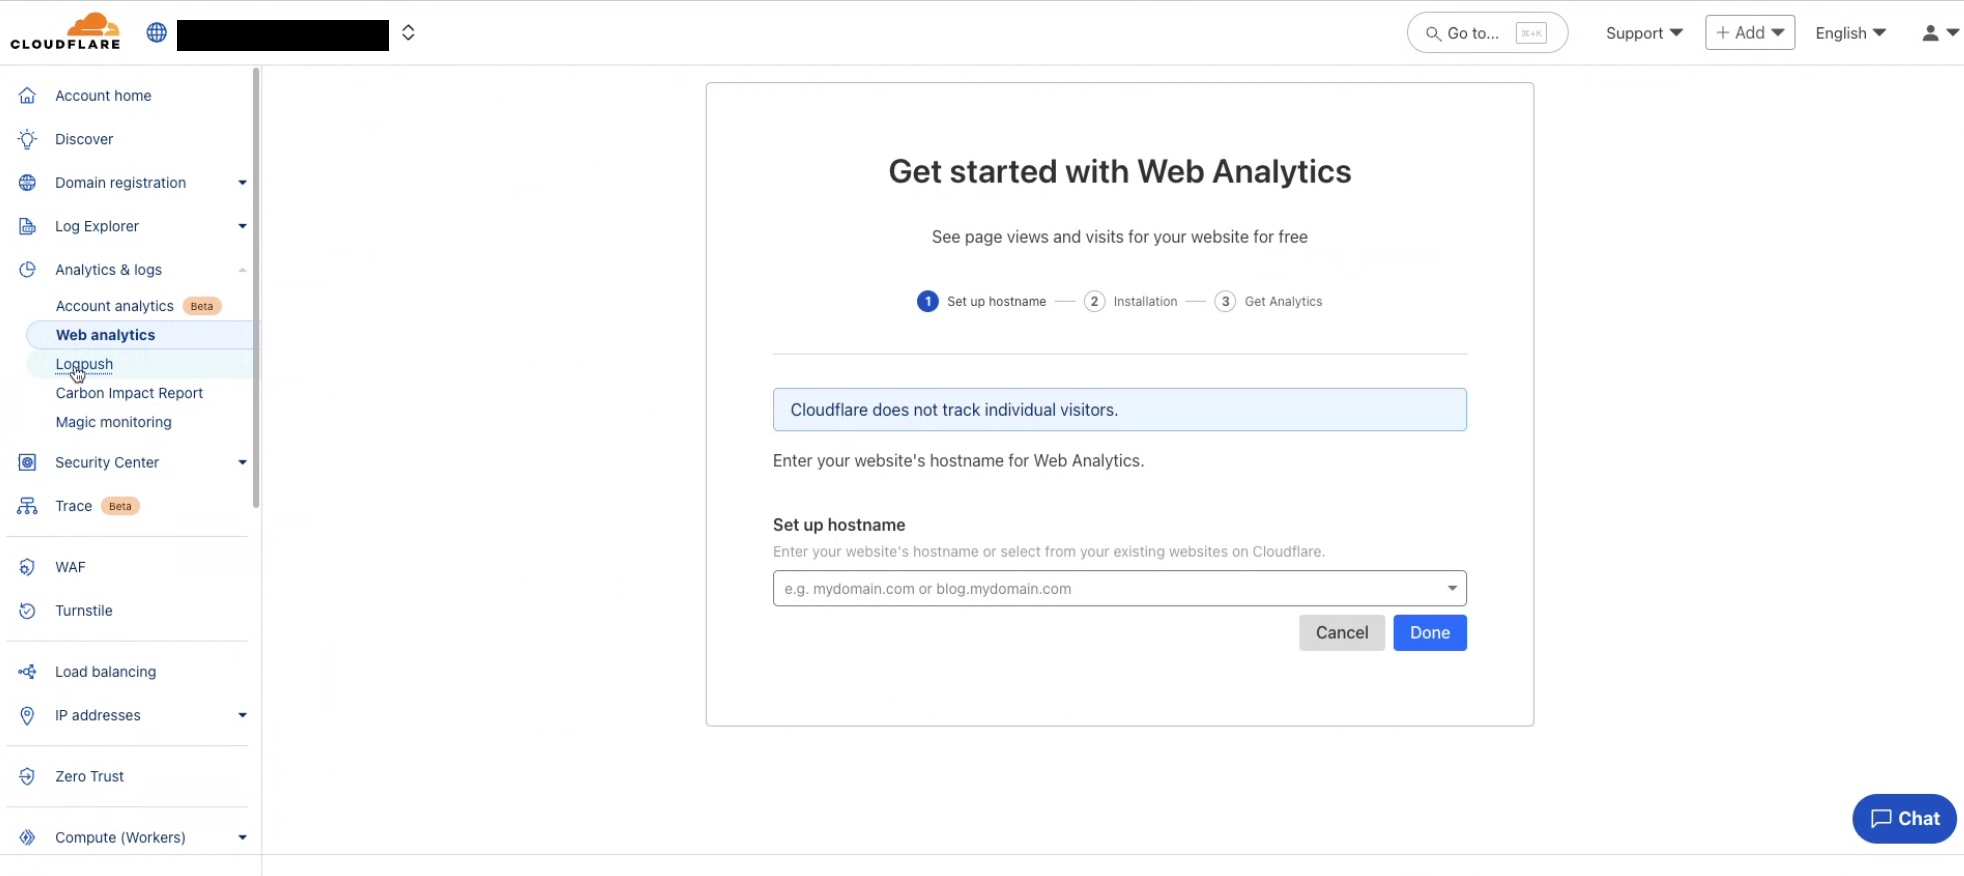Open Carbon Impact Report page
Image resolution: width=1964 pixels, height=876 pixels.
click(x=129, y=393)
